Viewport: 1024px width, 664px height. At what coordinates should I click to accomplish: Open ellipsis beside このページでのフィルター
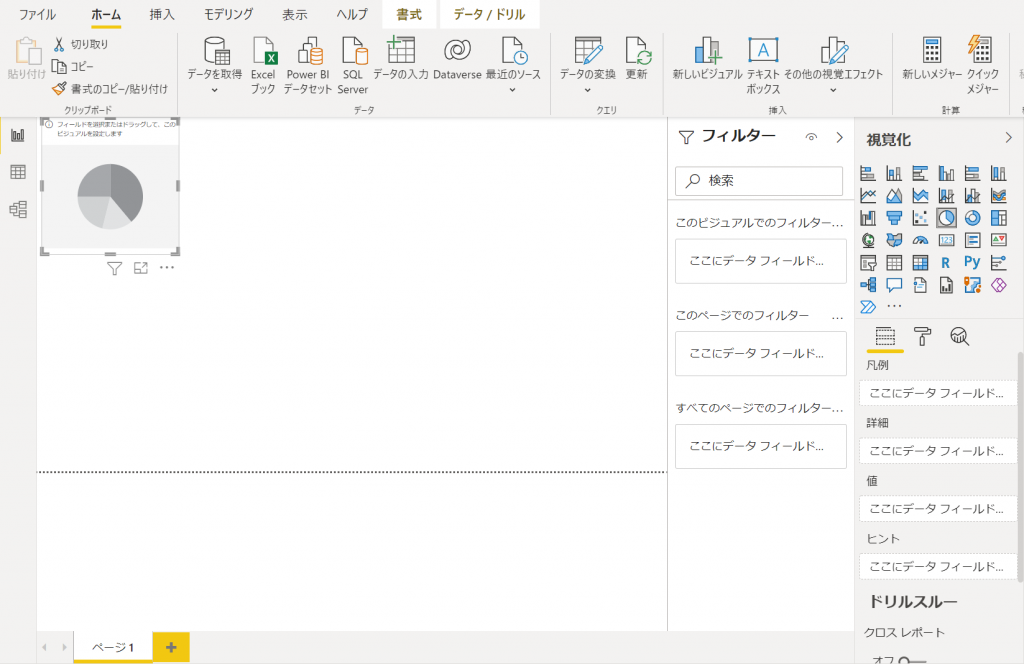(837, 317)
